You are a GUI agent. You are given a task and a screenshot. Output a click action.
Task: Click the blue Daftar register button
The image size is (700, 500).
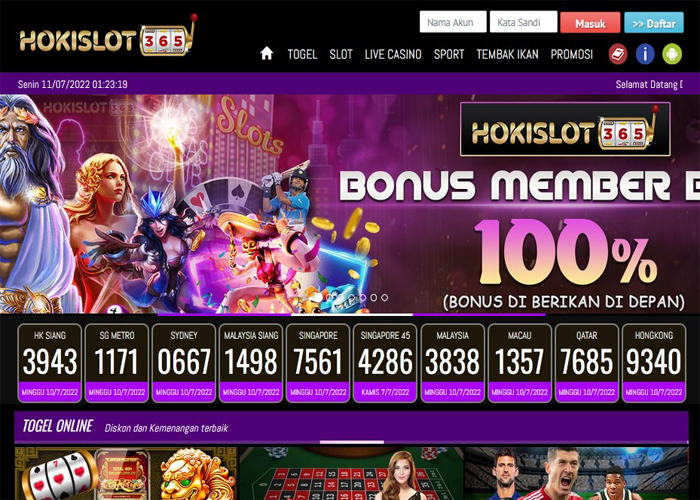click(x=654, y=23)
